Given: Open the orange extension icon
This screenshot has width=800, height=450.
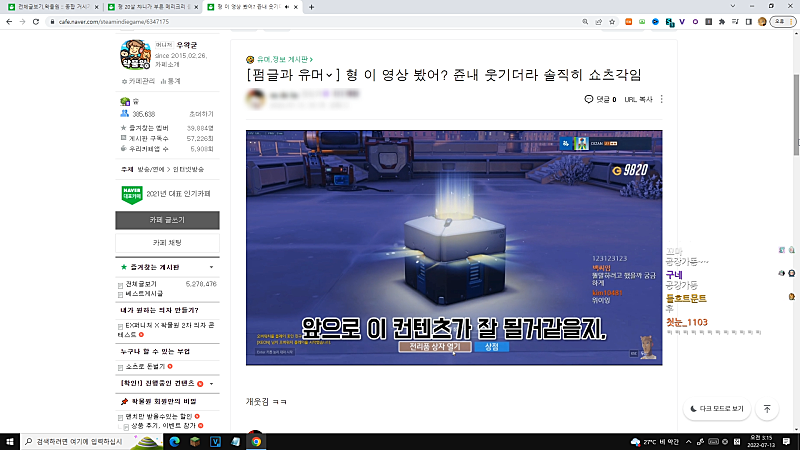Looking at the screenshot, I should tap(629, 22).
